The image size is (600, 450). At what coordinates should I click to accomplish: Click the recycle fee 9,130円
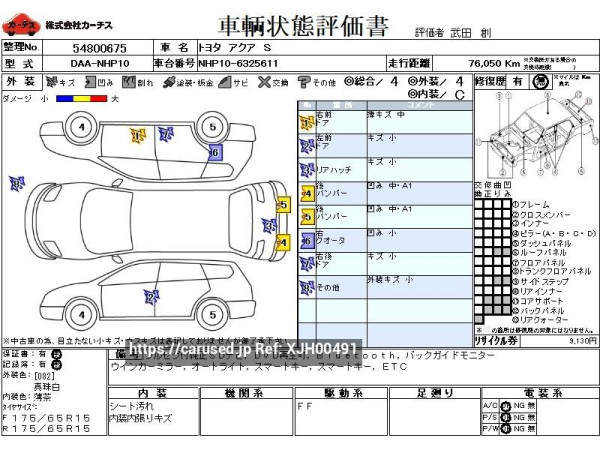[x=583, y=341]
